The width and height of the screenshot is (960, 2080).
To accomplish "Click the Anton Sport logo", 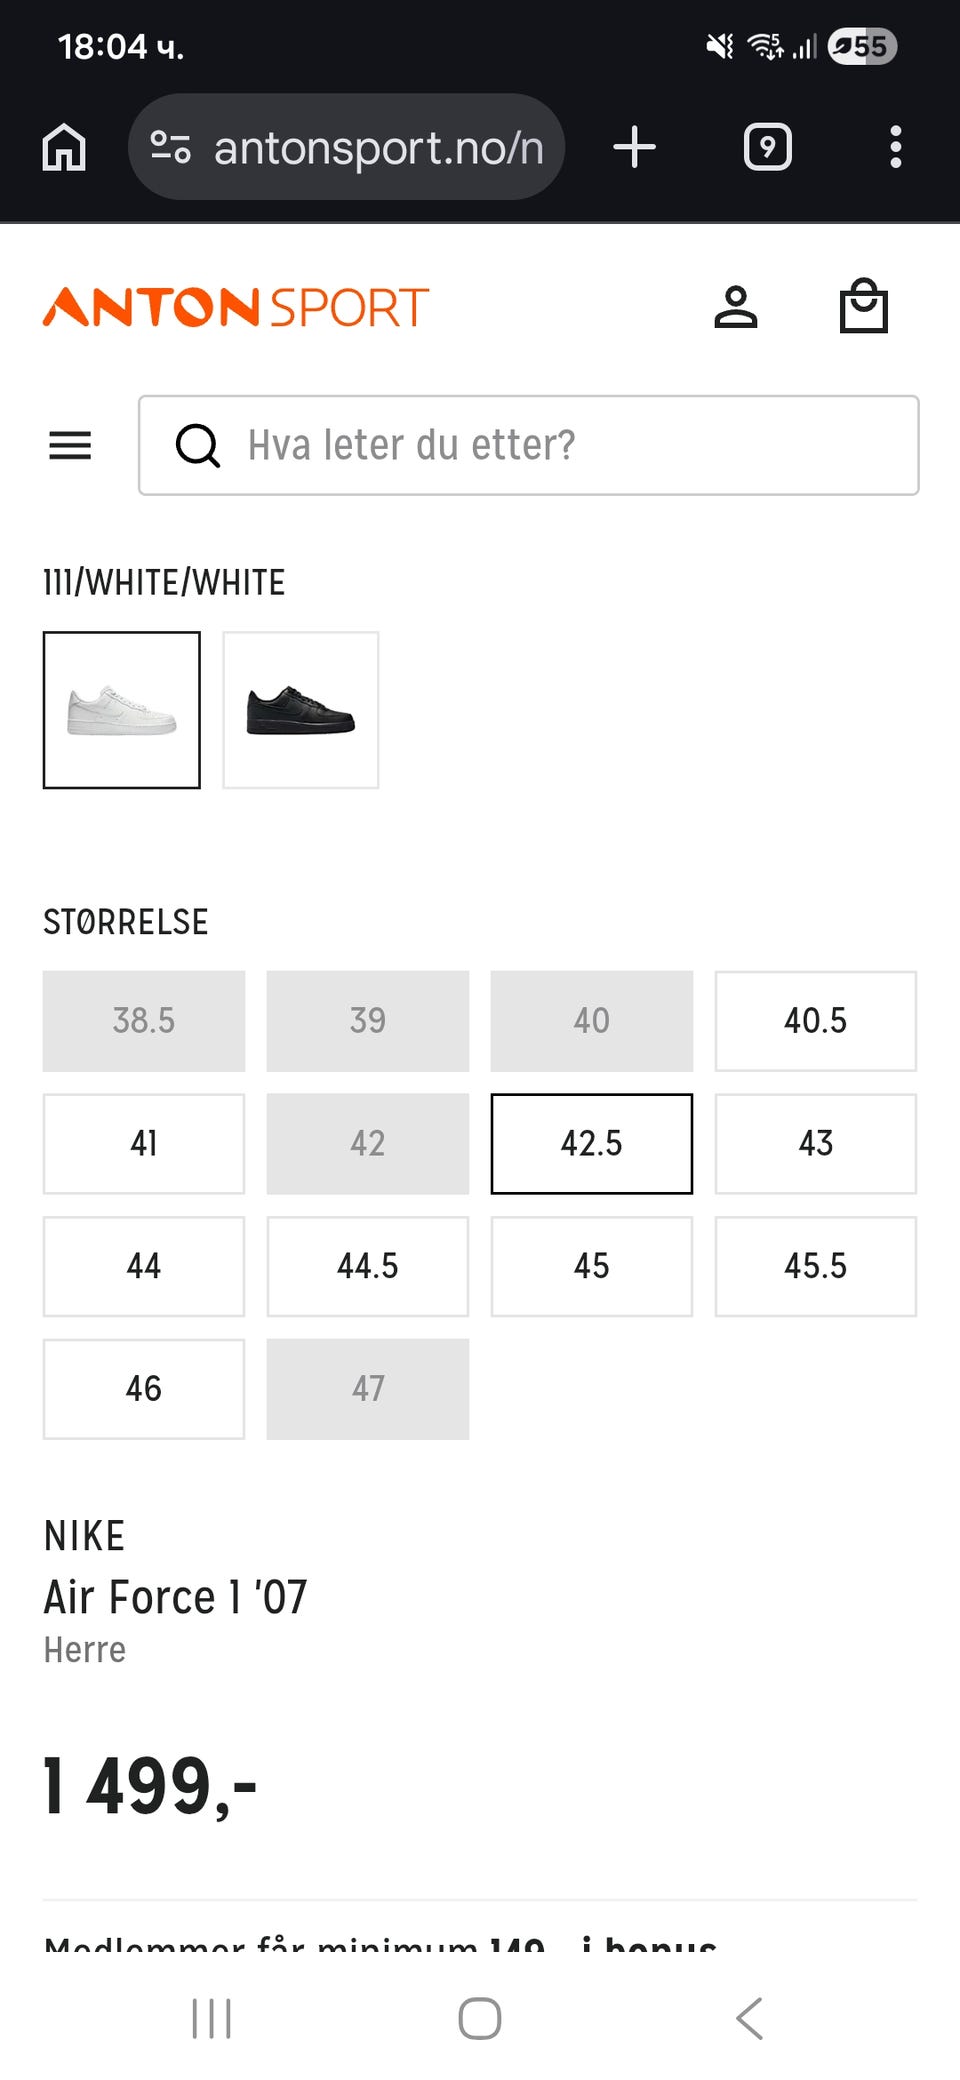I will coord(236,307).
